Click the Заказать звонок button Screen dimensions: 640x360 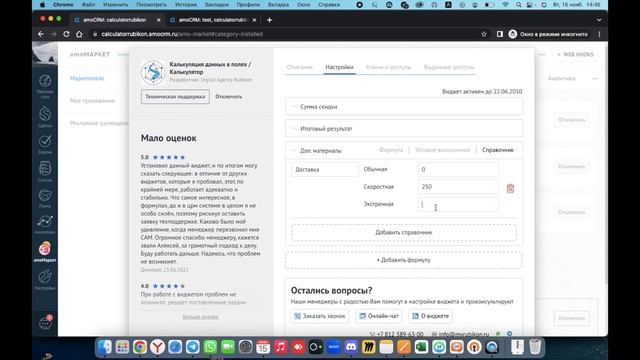[x=320, y=316]
